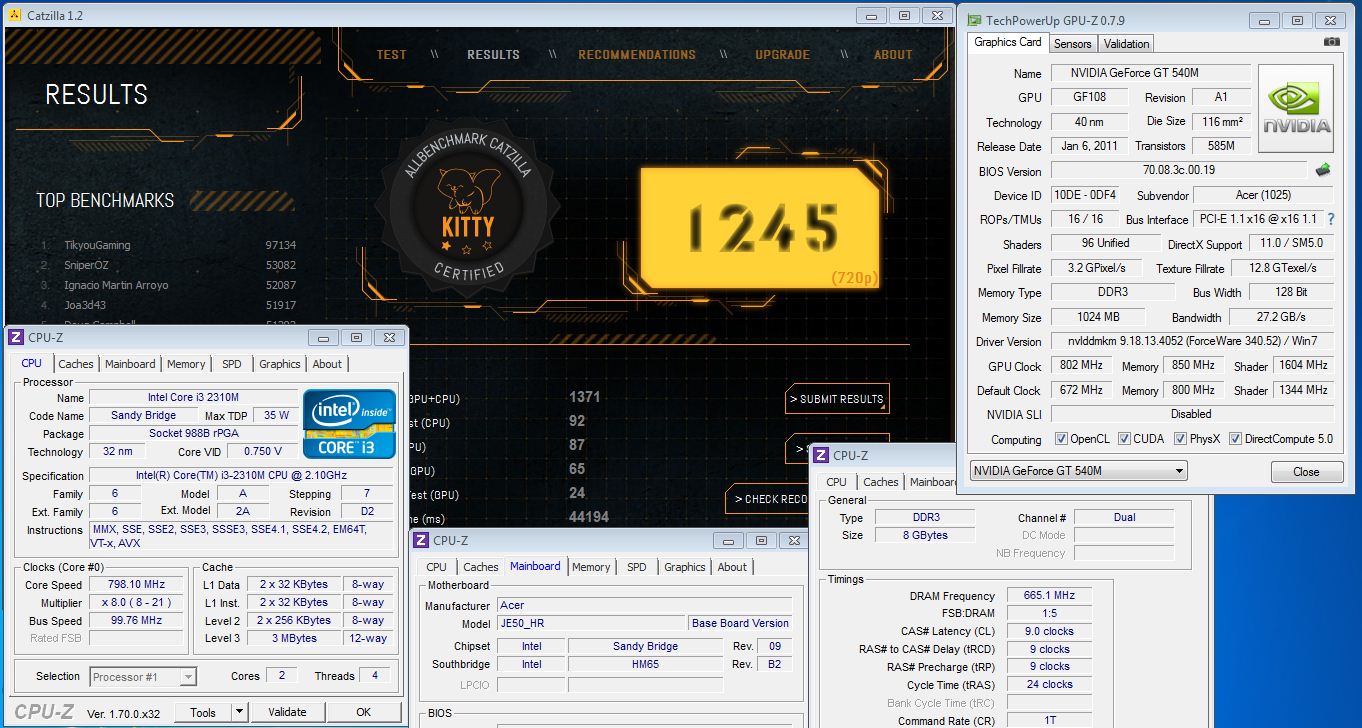The width and height of the screenshot is (1362, 728).
Task: Open the Memory tab in the Mainboard CPU-Z window
Action: pyautogui.click(x=591, y=567)
